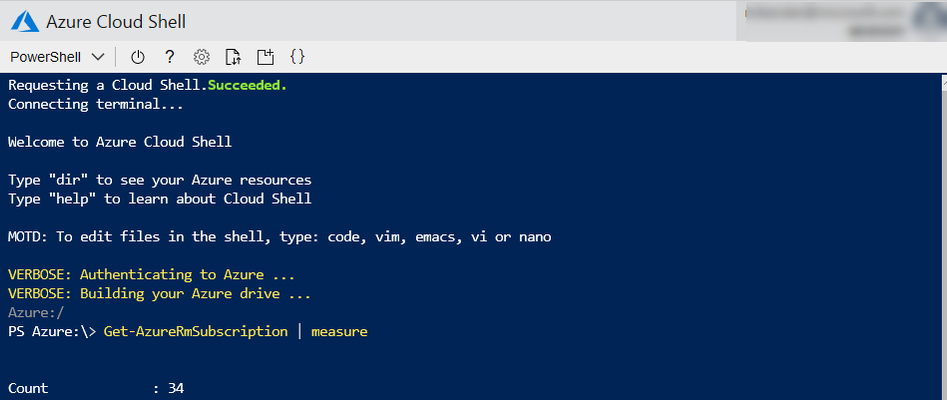
Task: Click the Type "dir" to see resources line
Action: click(160, 180)
